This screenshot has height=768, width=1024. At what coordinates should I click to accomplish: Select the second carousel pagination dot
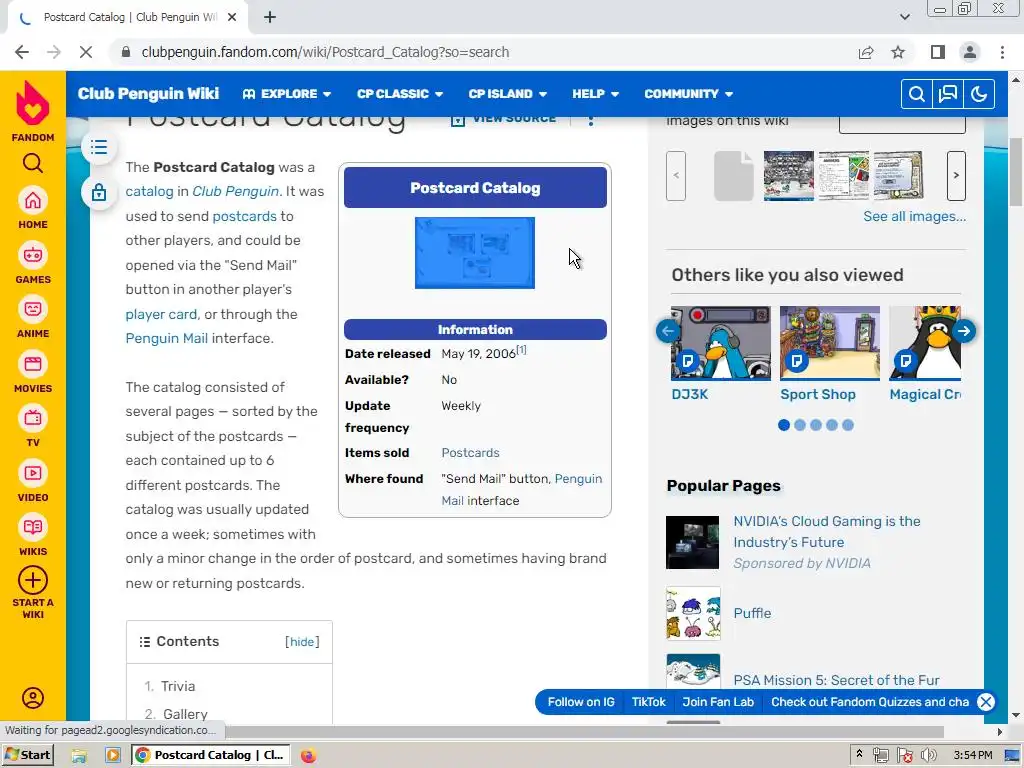[800, 425]
